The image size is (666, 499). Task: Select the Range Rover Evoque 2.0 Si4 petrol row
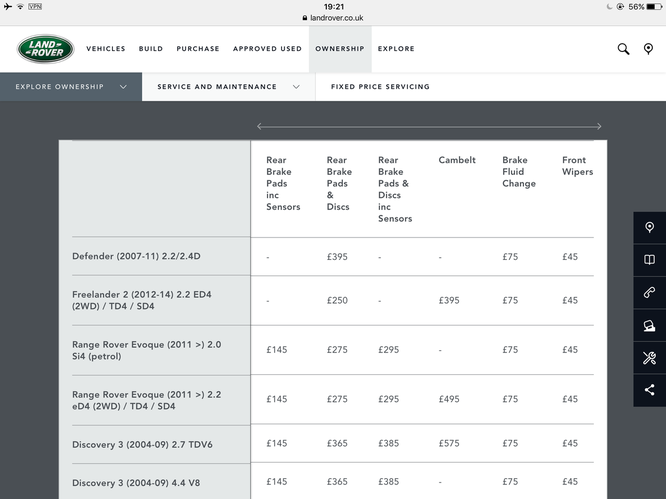147,350
